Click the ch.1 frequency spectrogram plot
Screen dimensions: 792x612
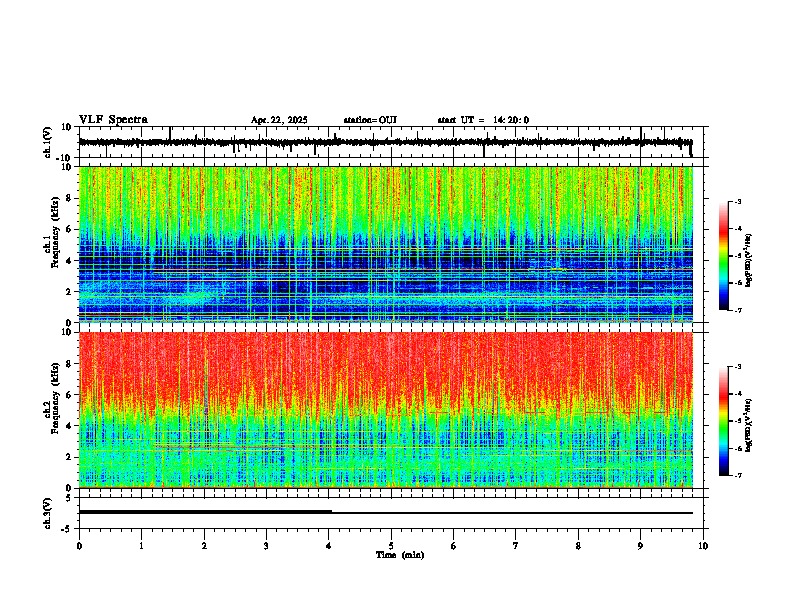(385, 244)
